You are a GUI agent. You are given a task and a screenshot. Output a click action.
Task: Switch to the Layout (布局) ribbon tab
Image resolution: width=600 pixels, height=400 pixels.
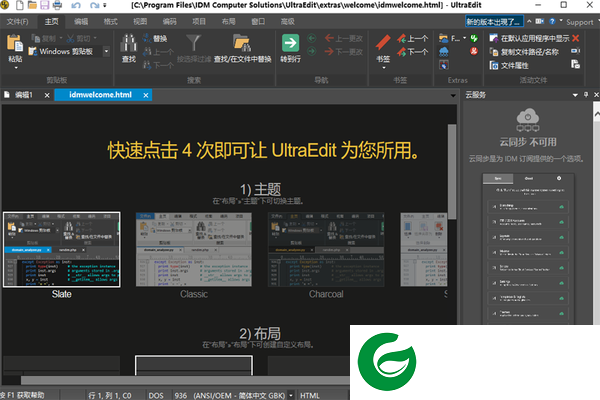point(228,22)
